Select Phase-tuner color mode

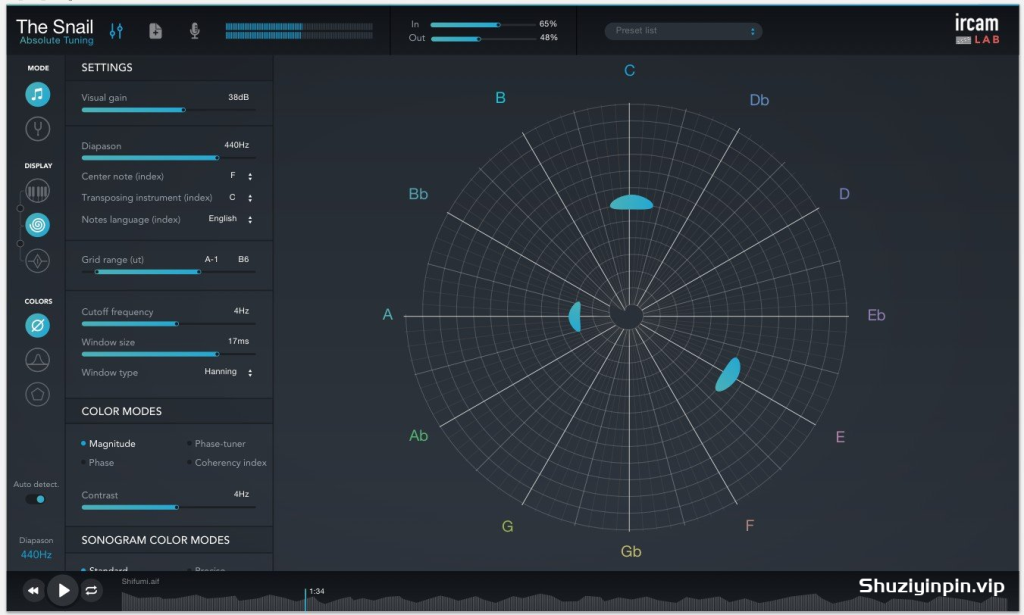point(216,444)
